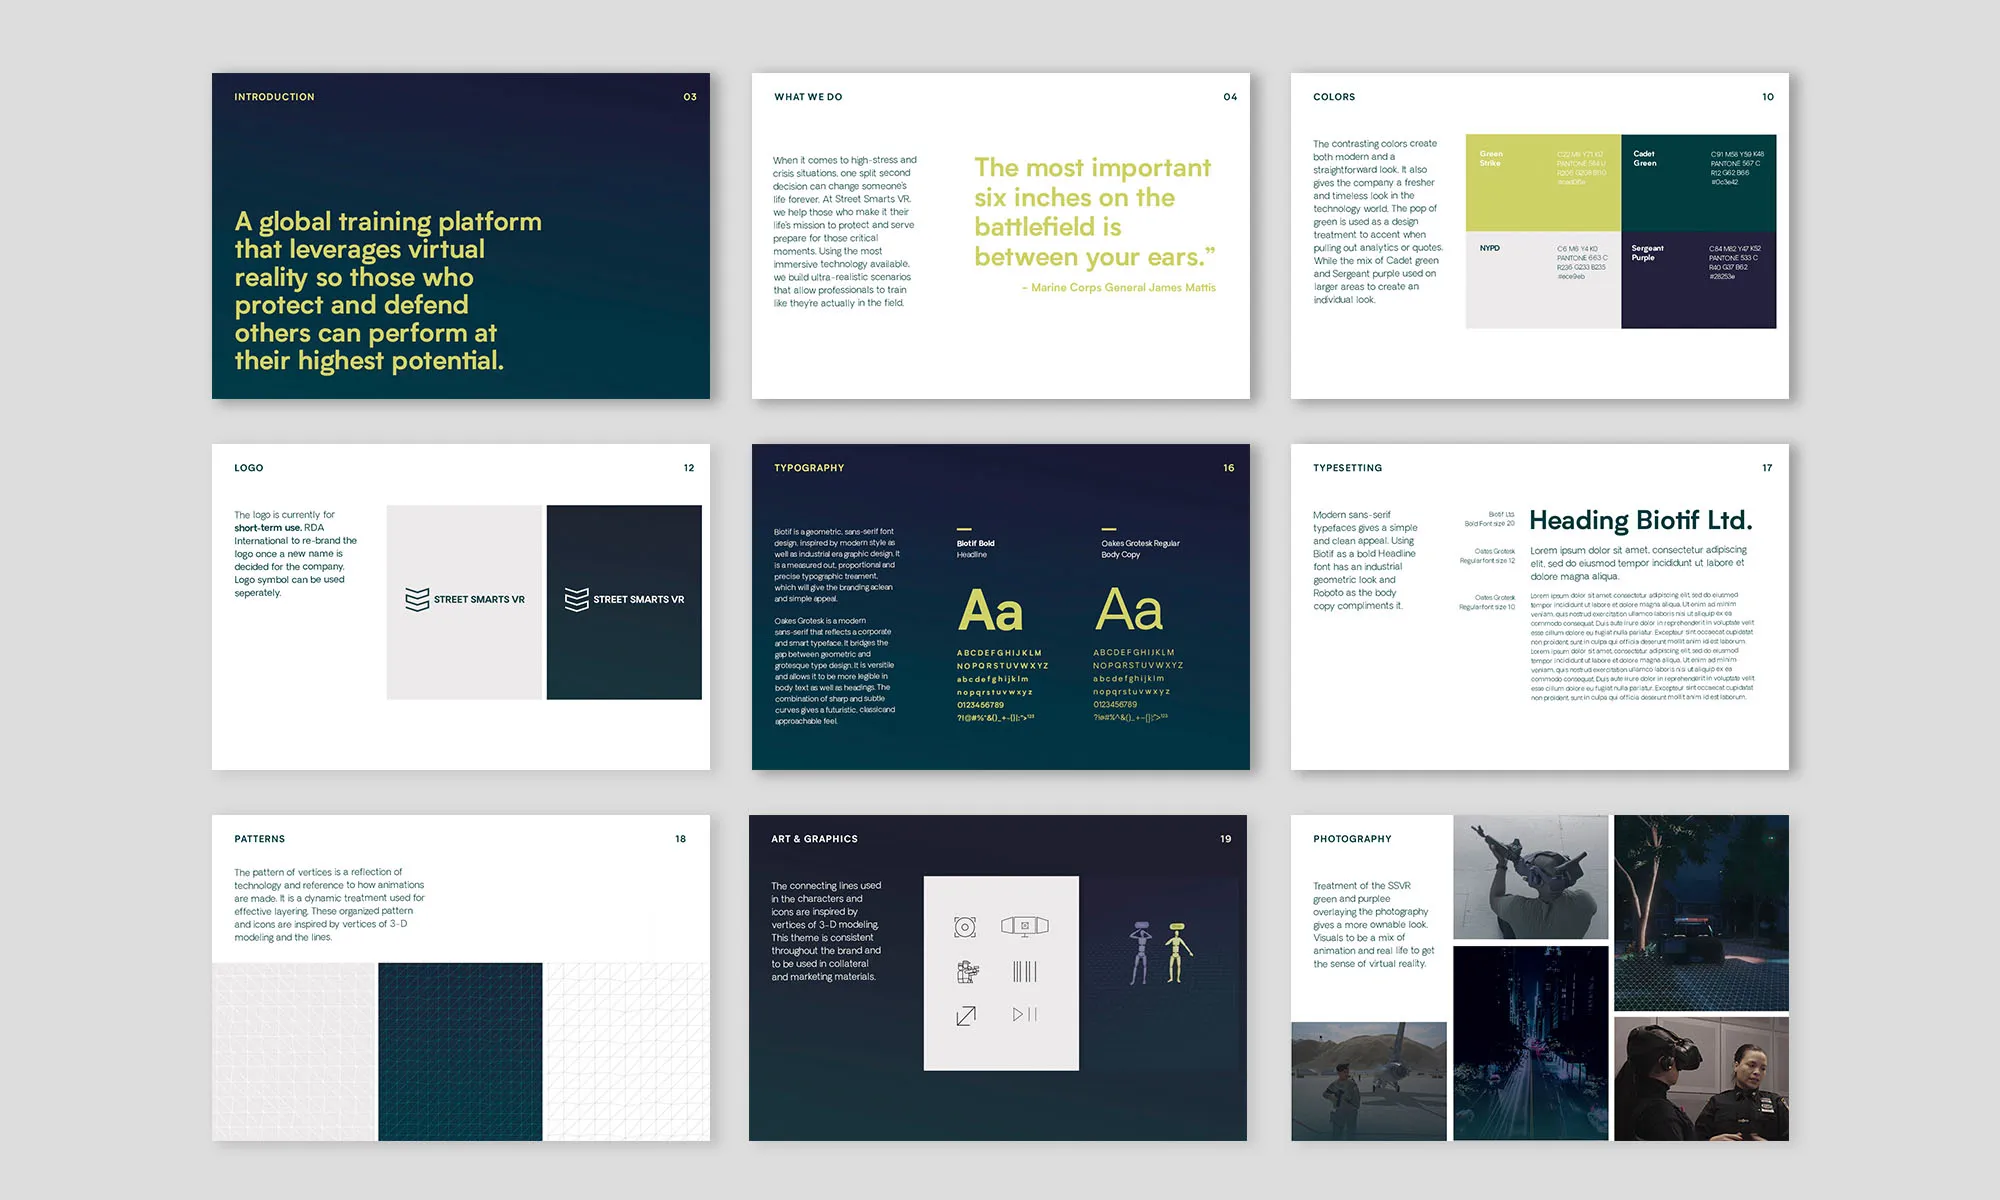Click the Street Smarts VR logo on light background

pyautogui.click(x=464, y=600)
